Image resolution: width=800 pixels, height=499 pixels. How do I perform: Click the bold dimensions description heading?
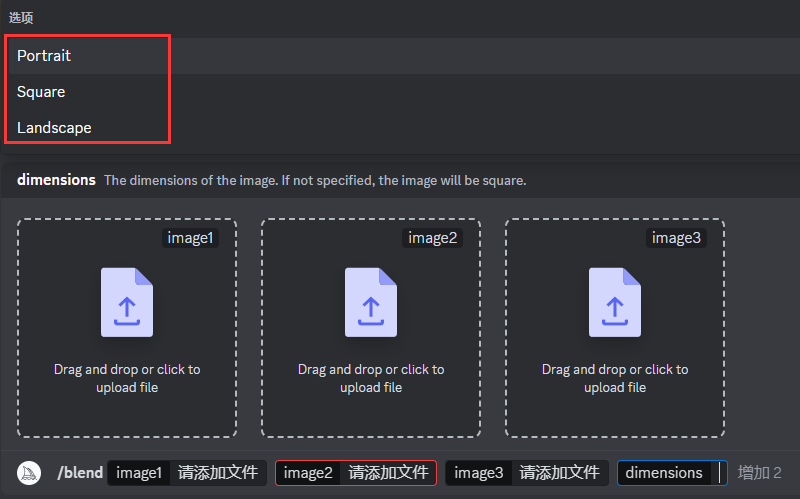pyautogui.click(x=56, y=180)
